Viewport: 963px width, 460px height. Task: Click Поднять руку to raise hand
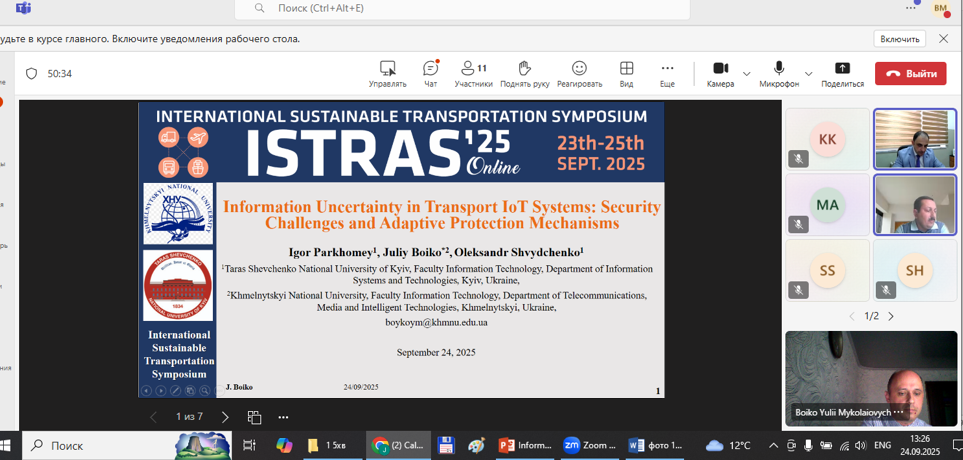(524, 73)
